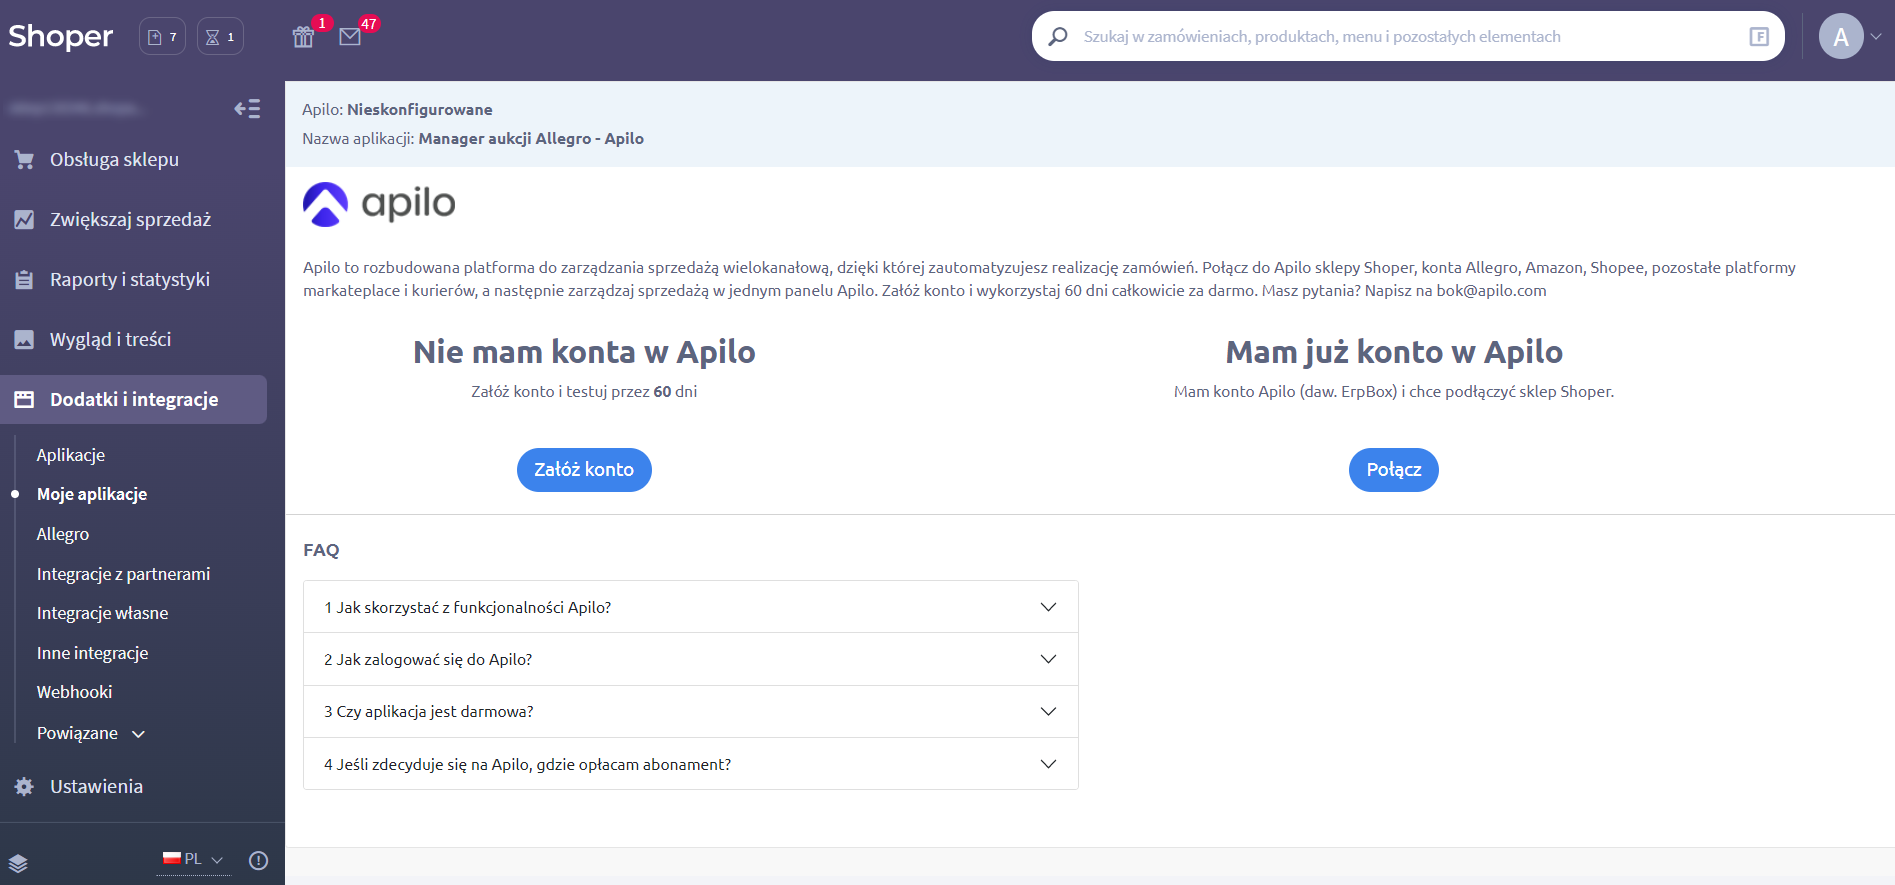Click the Załóż konto button

[584, 470]
